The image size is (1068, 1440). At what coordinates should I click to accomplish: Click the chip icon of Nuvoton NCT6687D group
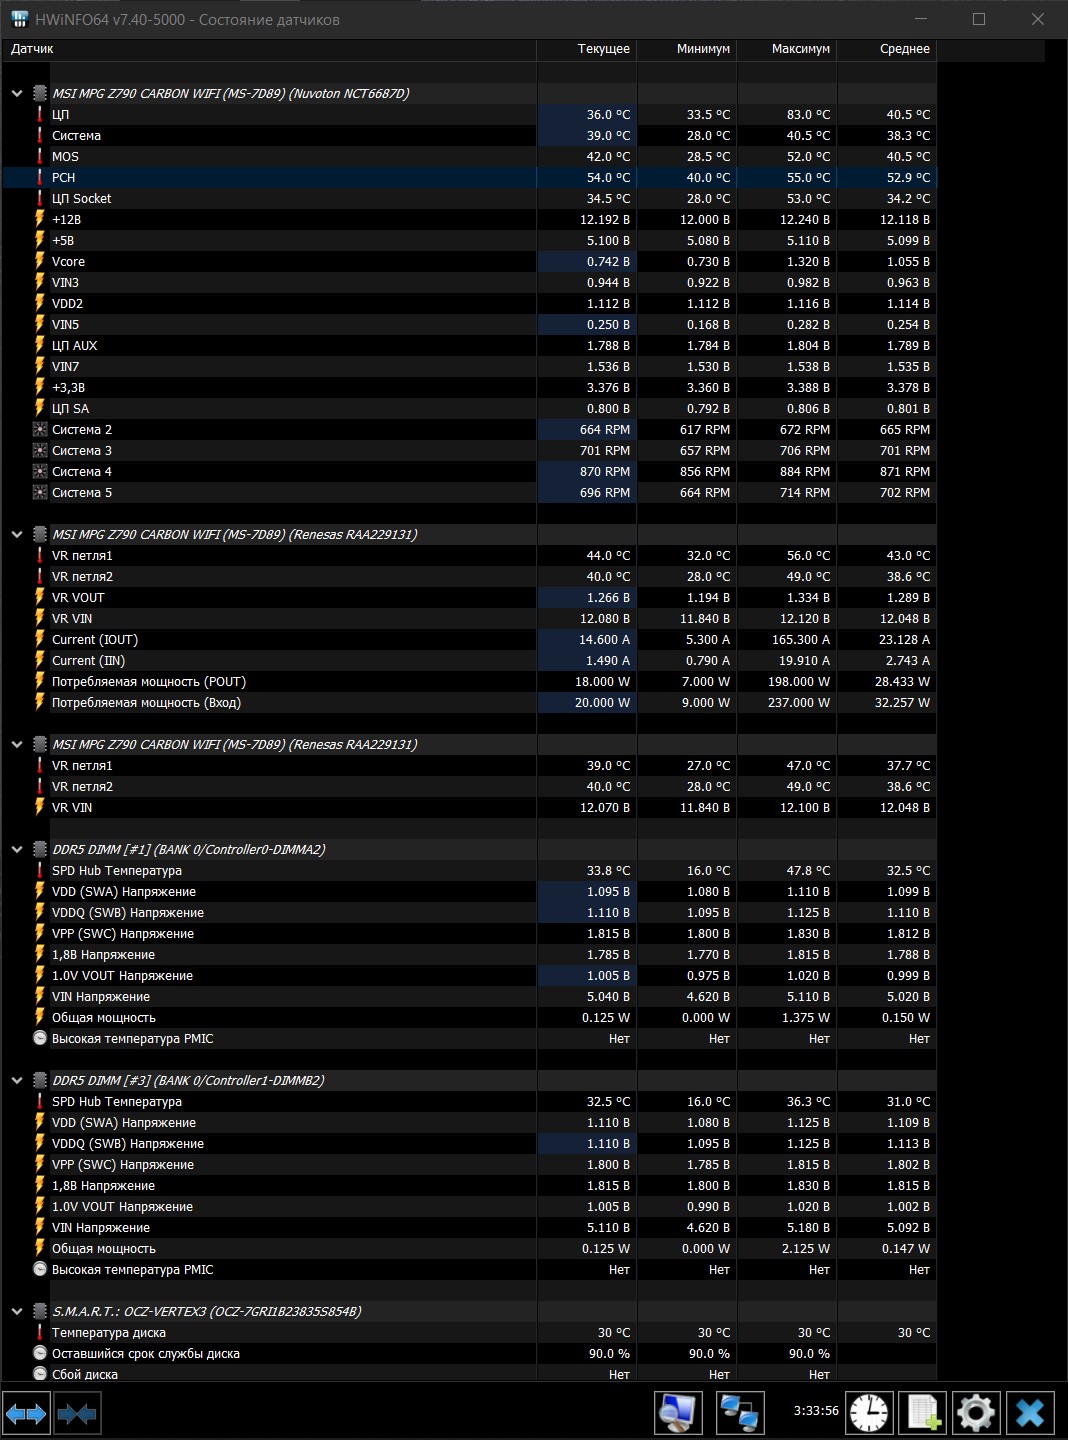[x=40, y=93]
